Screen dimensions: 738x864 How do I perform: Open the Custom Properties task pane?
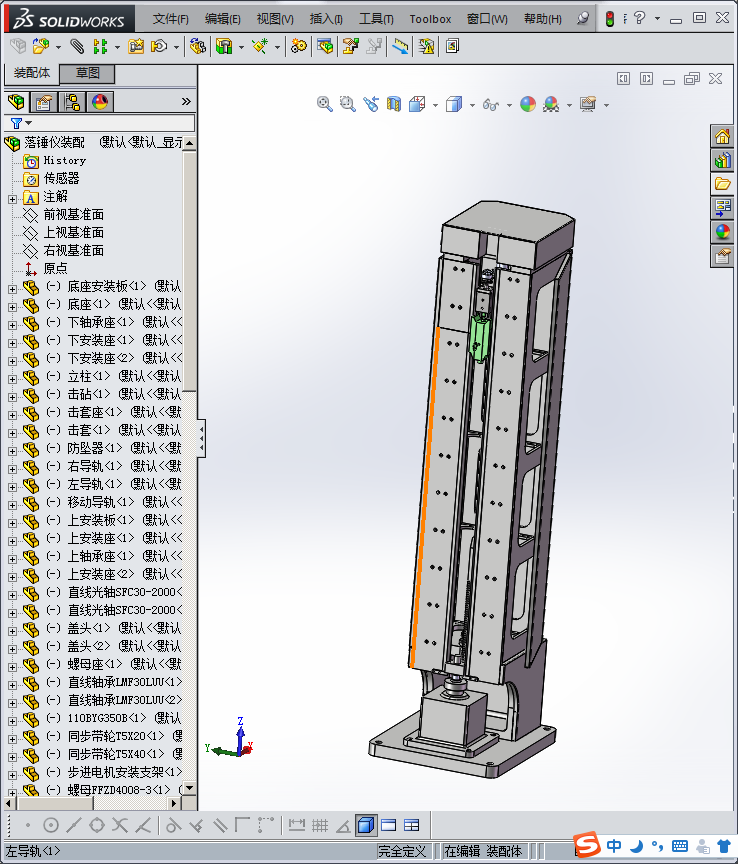pos(723,256)
